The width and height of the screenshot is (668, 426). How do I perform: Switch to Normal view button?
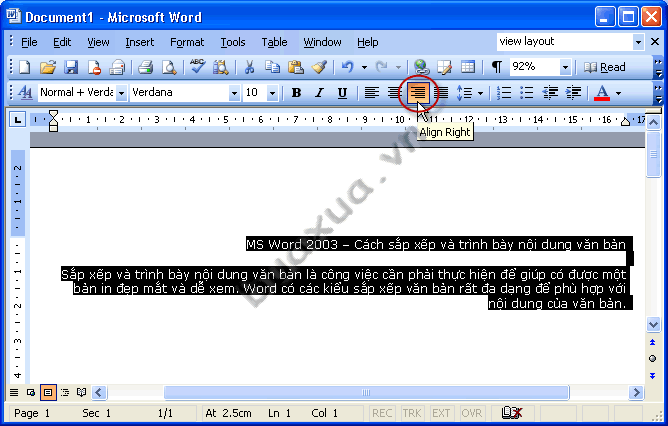pyautogui.click(x=14, y=392)
